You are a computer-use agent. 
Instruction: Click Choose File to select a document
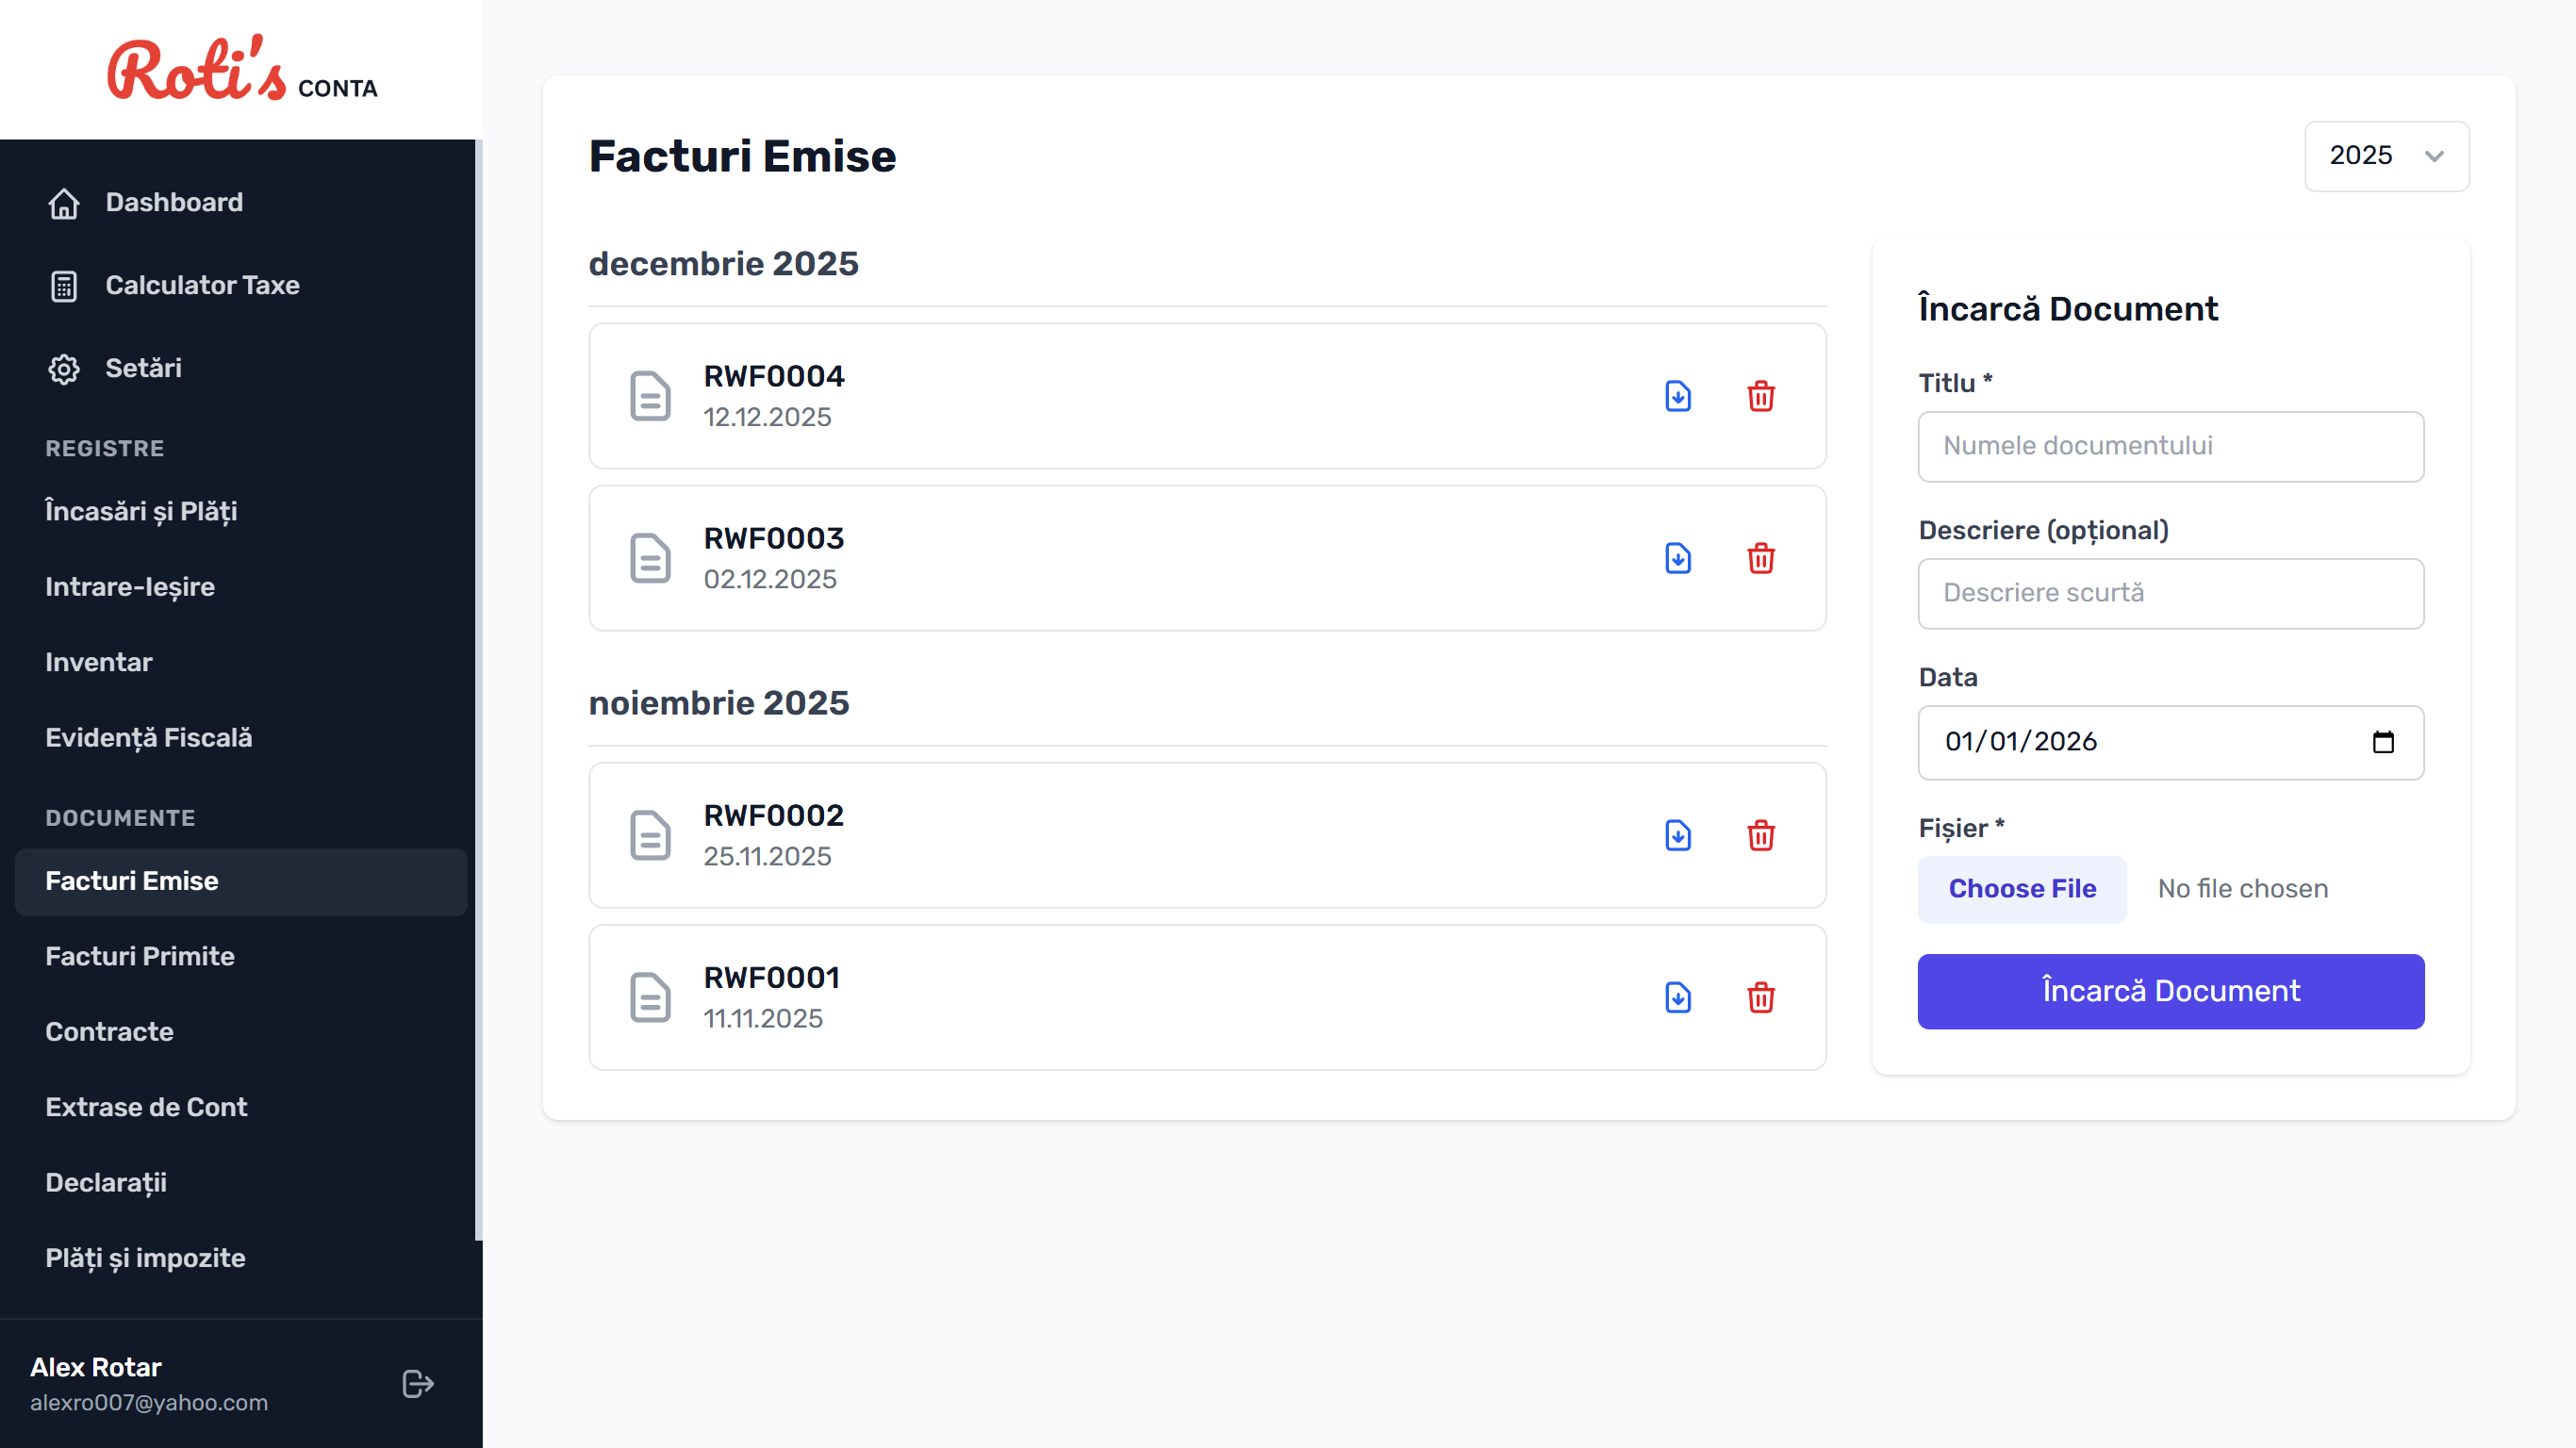point(2021,888)
